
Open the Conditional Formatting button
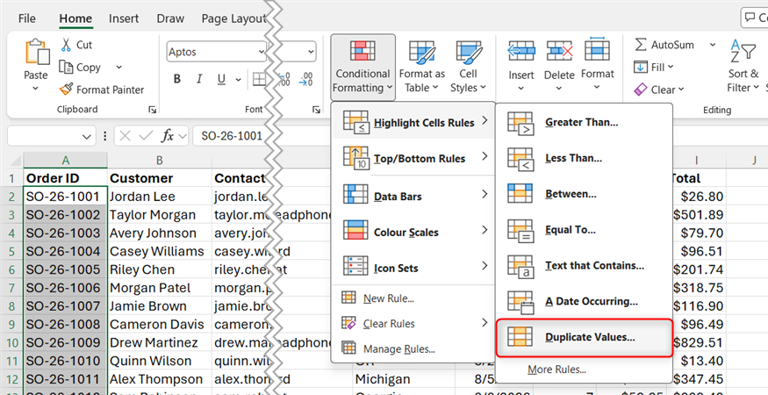tap(362, 67)
